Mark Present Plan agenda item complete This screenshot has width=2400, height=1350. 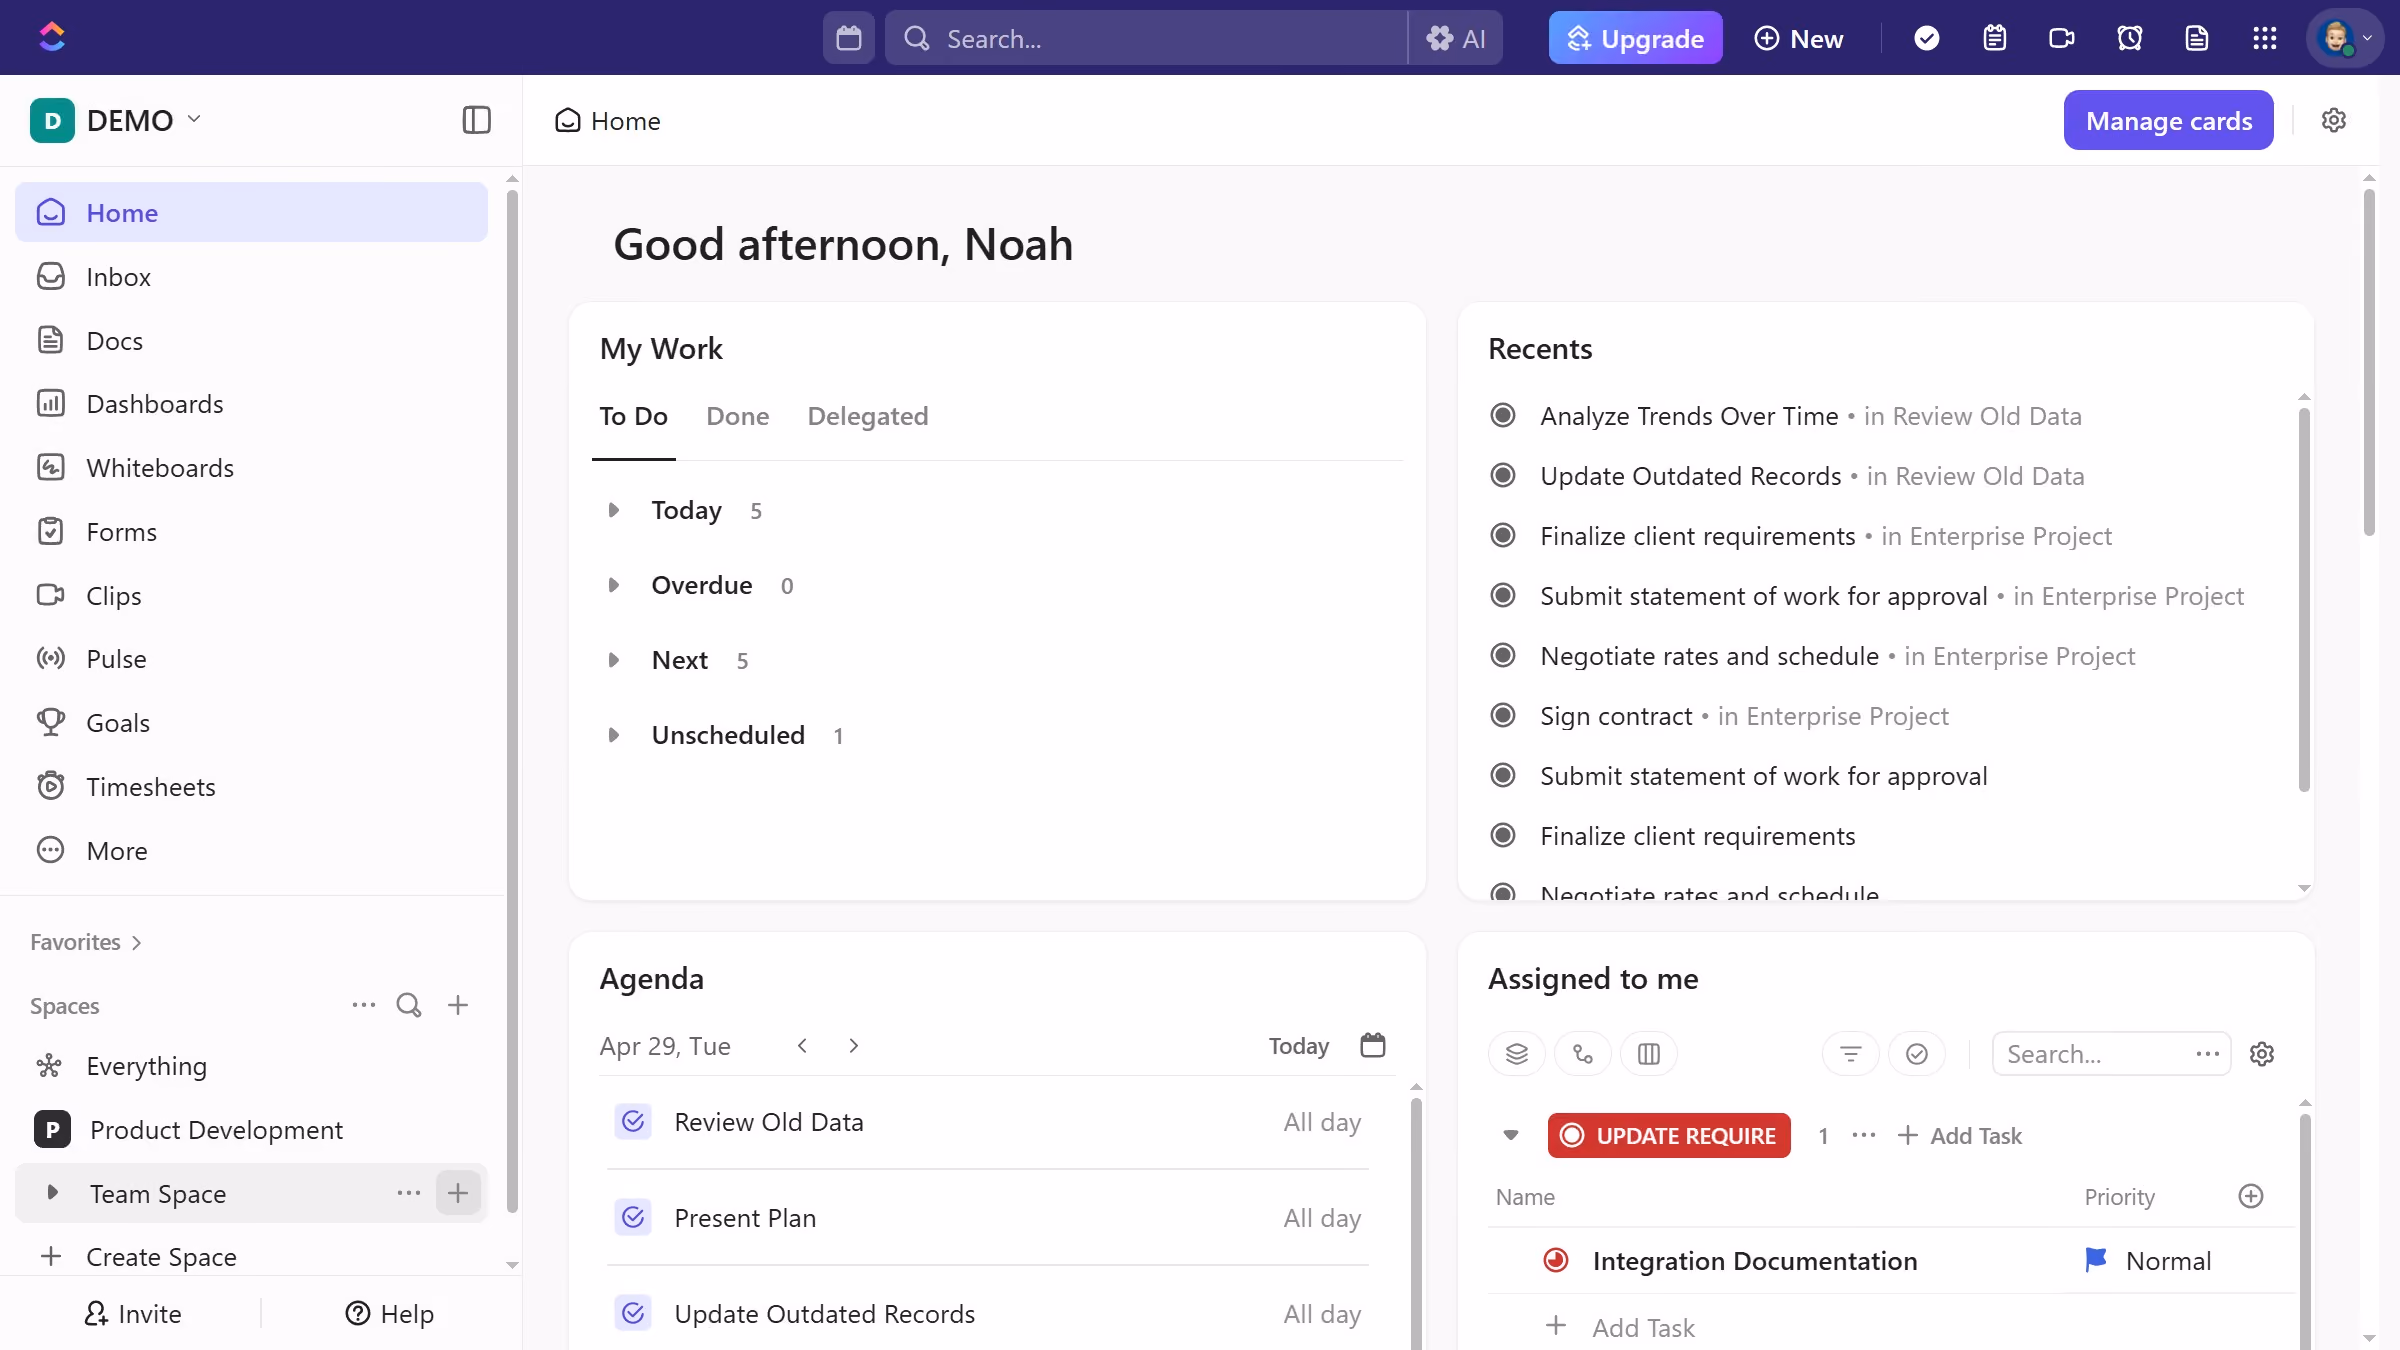(x=633, y=1217)
